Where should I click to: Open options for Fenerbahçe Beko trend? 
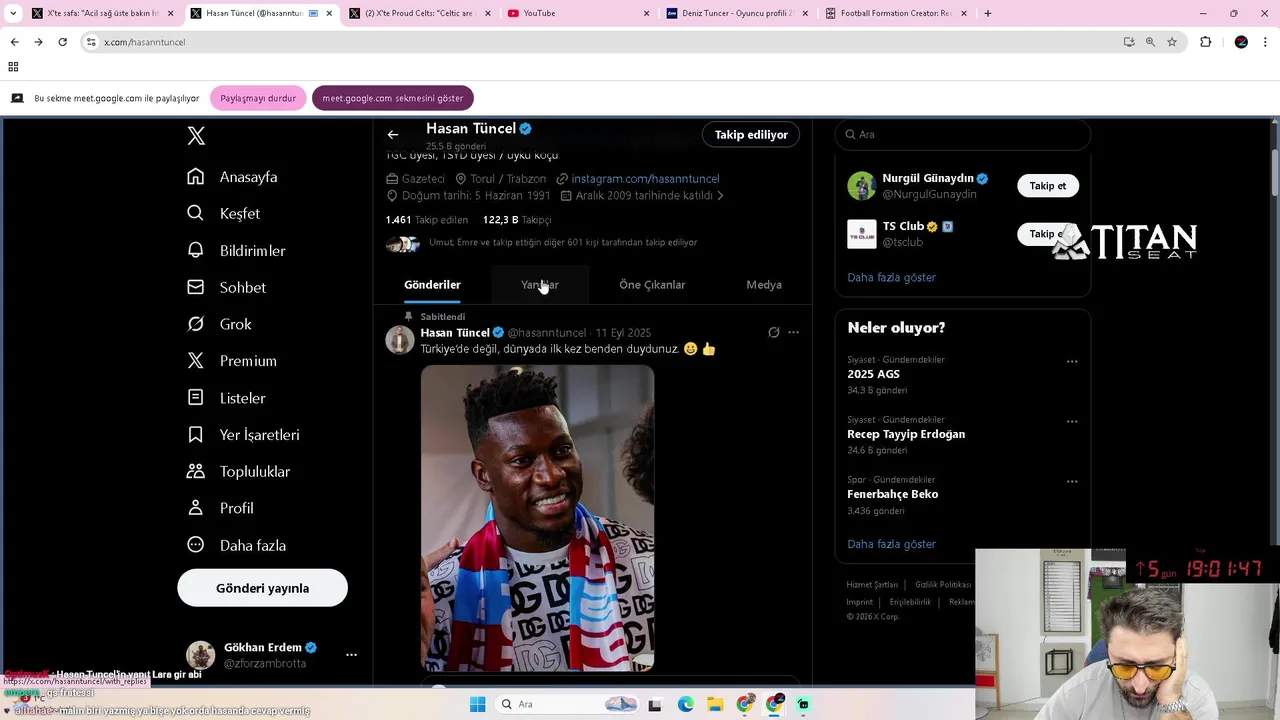(1072, 481)
